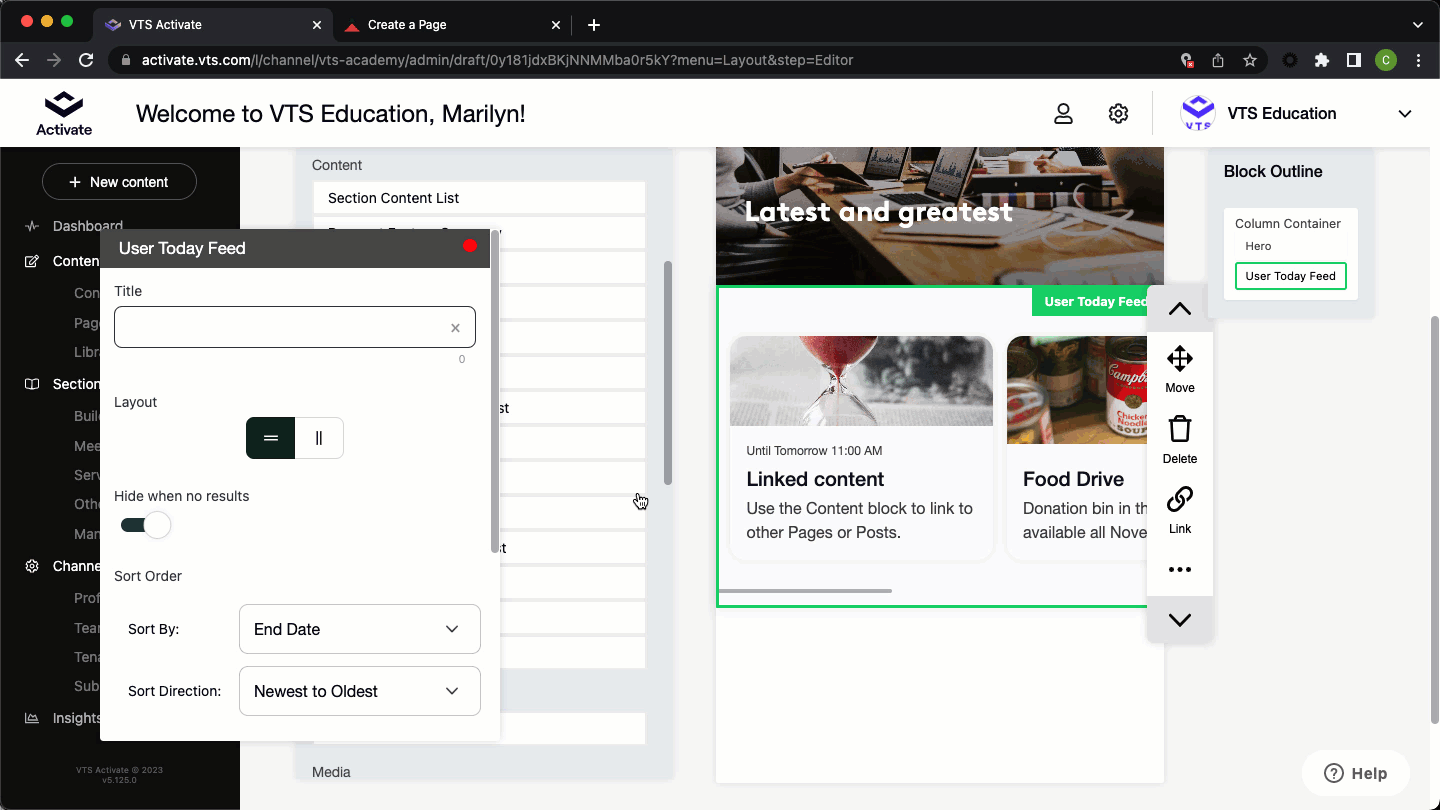Open the Food Drive card
Screen dimensions: 1440x810
[x=1077, y=448]
